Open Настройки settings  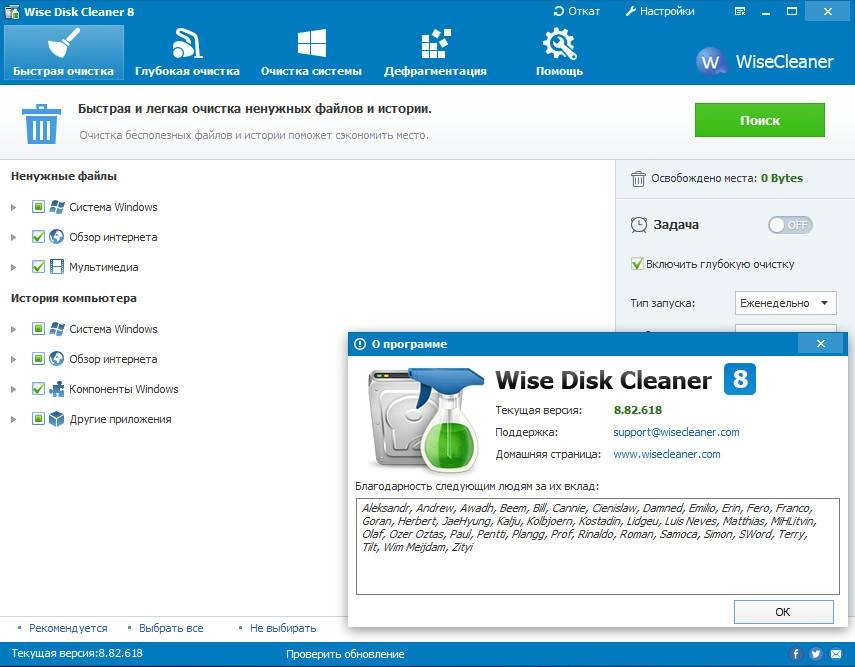coord(660,11)
